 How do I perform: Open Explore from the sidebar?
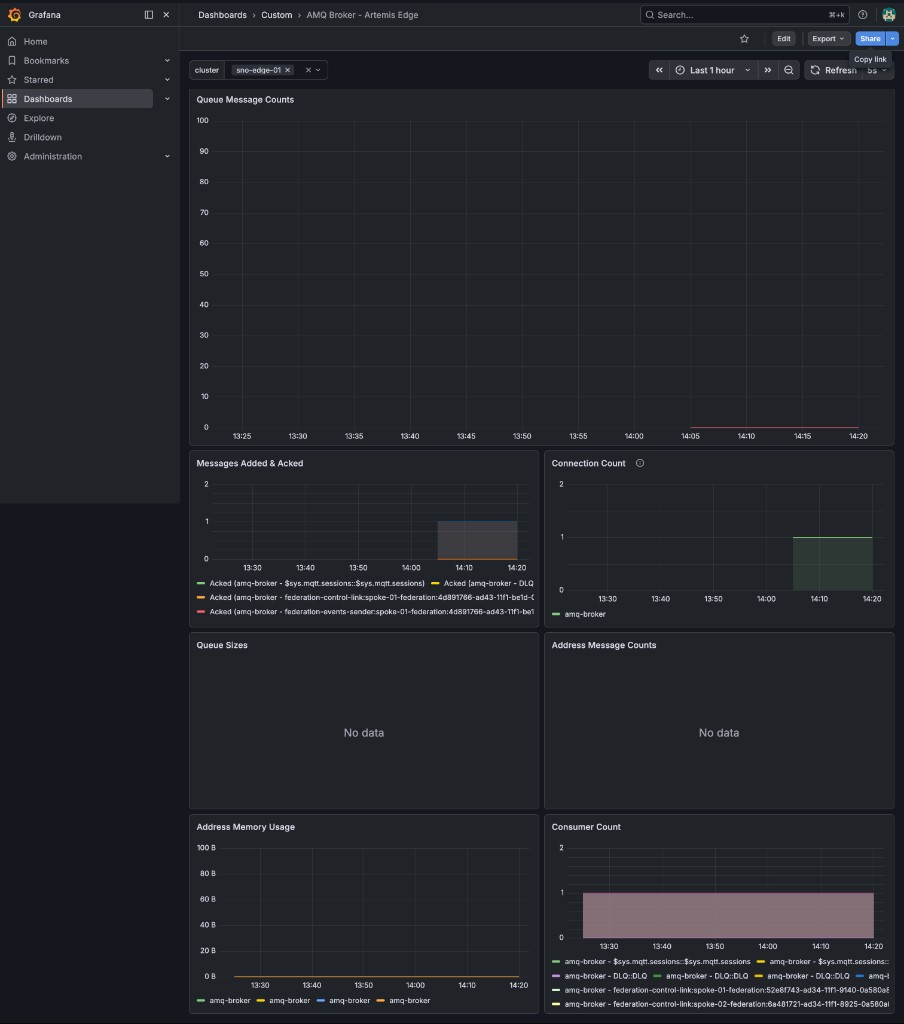(39, 118)
